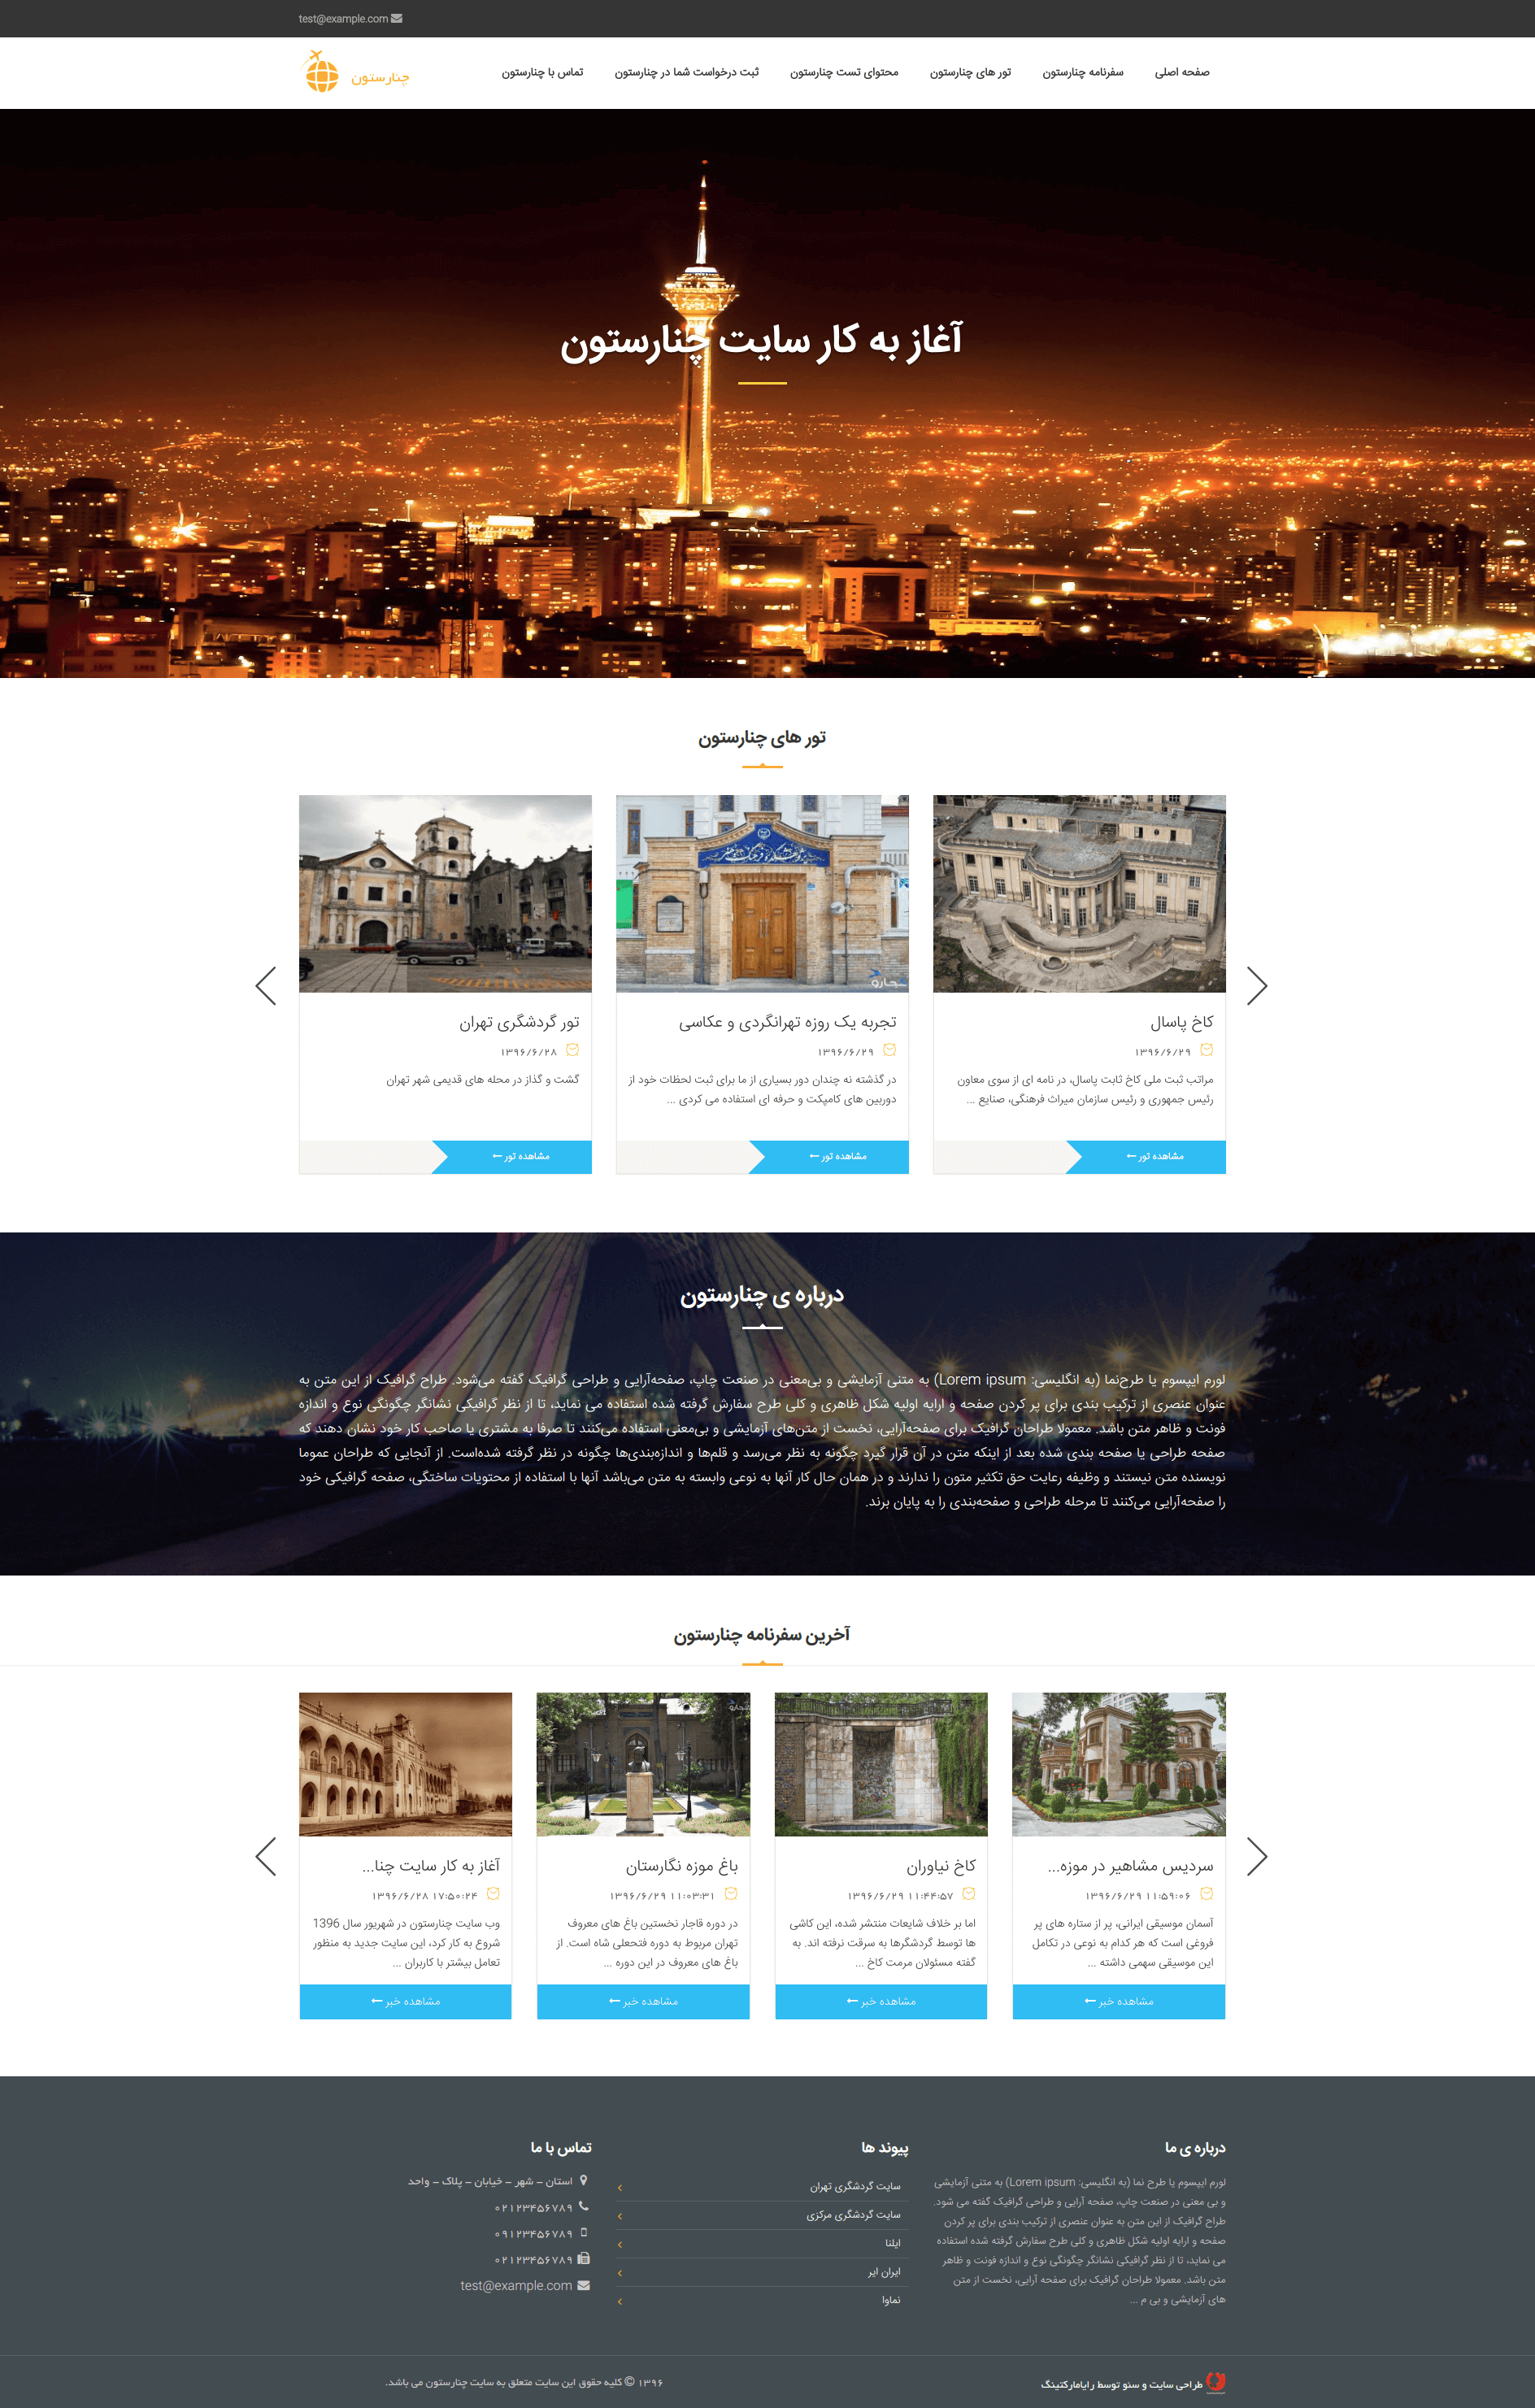Open the سایت گردشگری مرکزی footer link

853,2215
